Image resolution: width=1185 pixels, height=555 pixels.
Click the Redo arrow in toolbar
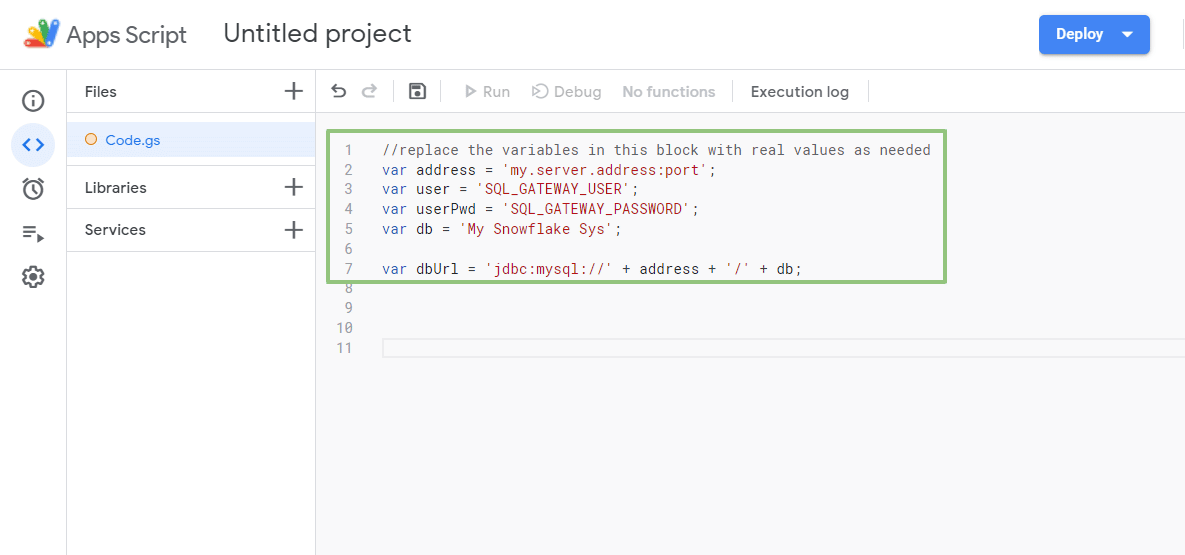369,92
